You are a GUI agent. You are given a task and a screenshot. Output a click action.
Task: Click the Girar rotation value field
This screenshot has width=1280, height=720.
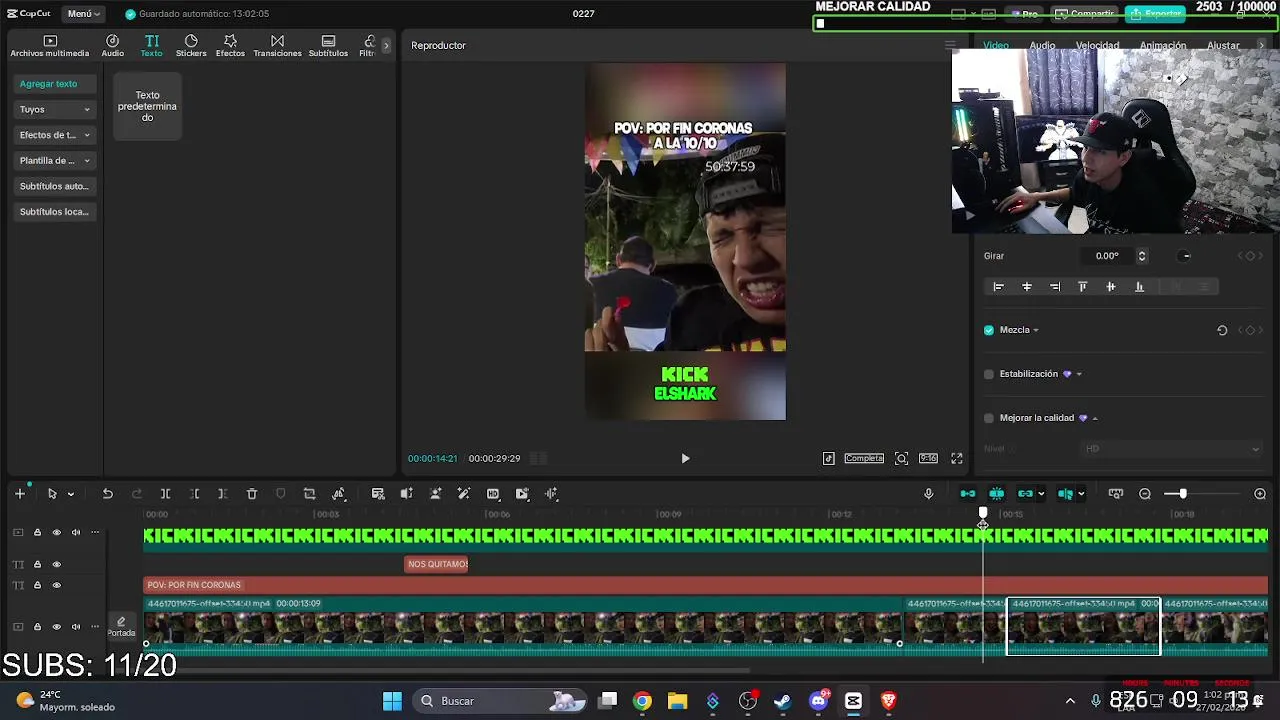click(1107, 256)
